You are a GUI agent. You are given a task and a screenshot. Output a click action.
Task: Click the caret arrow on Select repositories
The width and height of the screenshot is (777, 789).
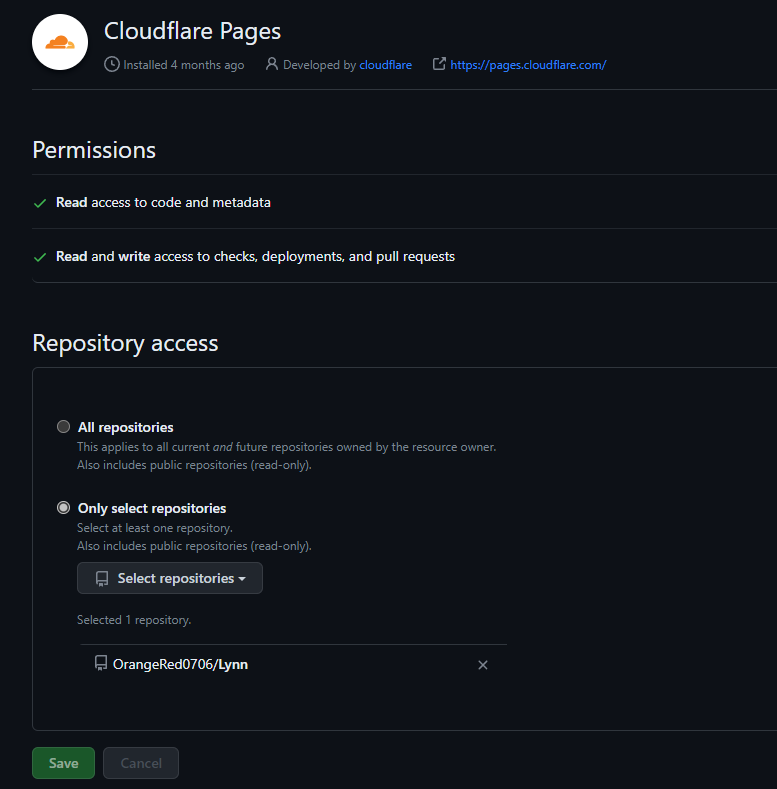[x=242, y=579]
